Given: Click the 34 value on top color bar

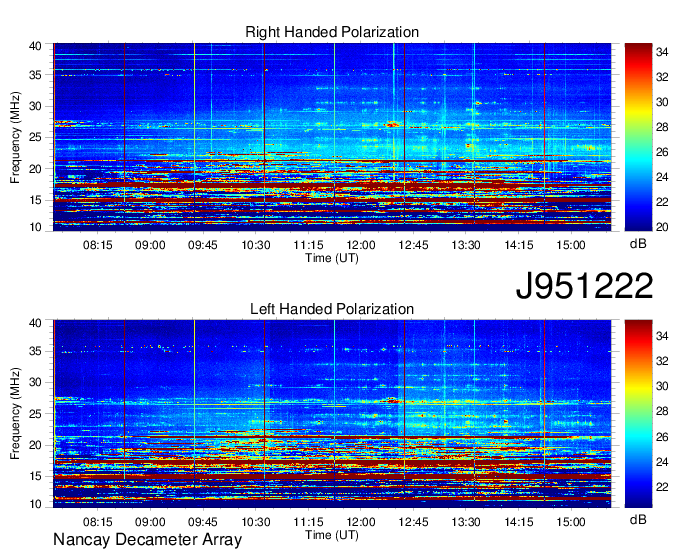Looking at the screenshot, I should [x=662, y=52].
